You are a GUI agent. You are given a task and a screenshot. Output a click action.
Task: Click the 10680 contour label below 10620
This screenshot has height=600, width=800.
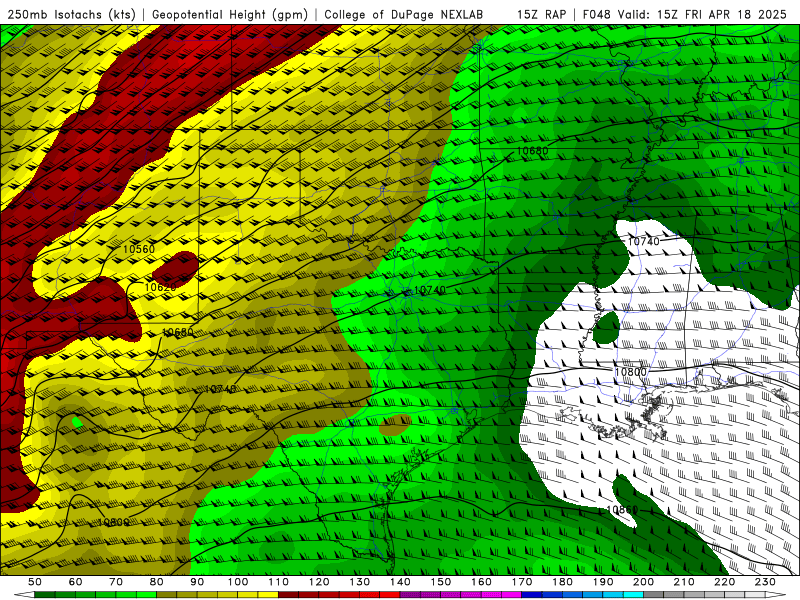pos(178,333)
